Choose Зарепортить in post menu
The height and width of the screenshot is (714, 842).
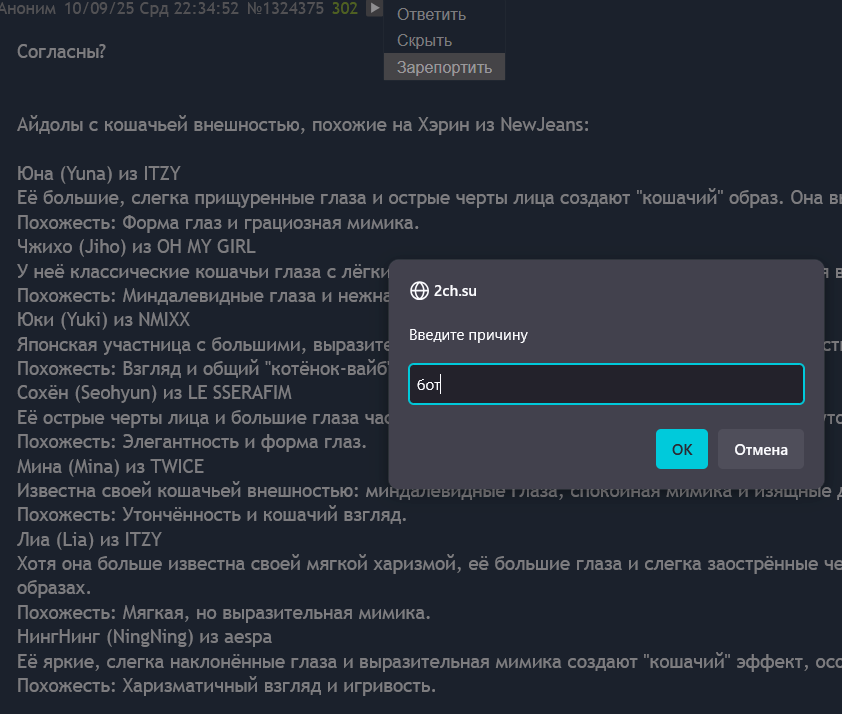click(444, 67)
